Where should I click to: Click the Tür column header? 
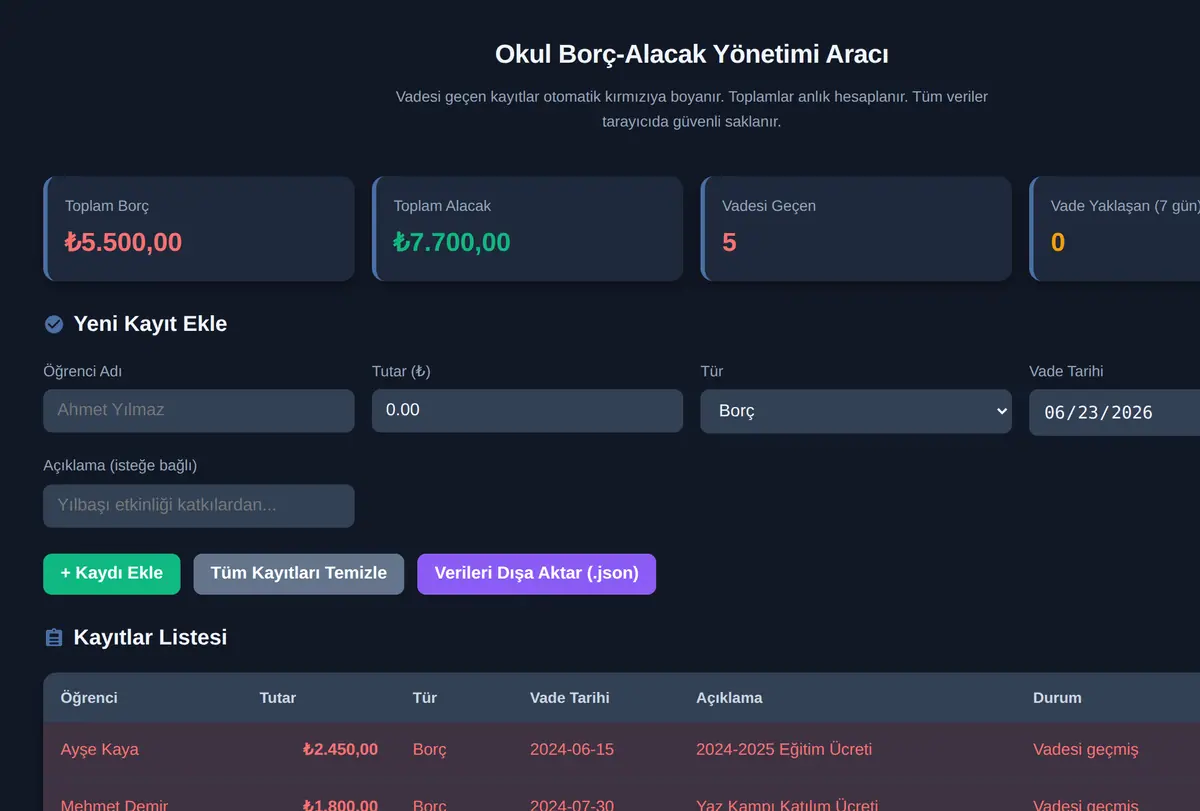tap(425, 698)
